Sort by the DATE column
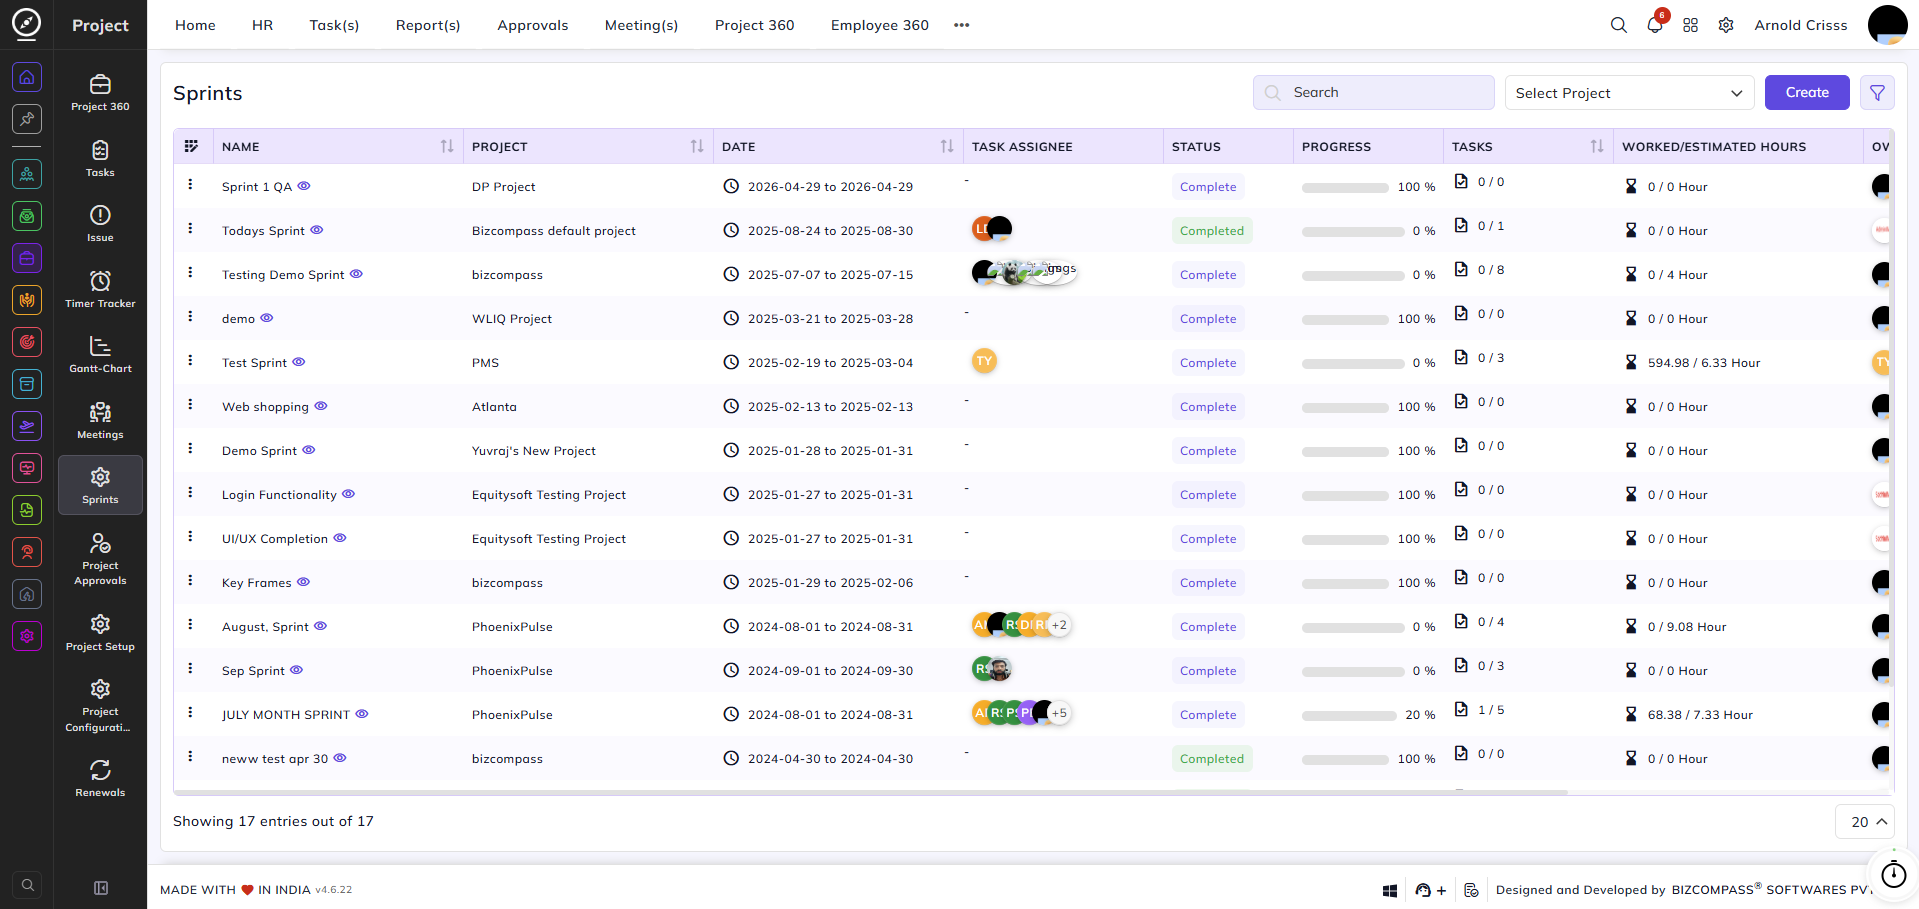This screenshot has height=909, width=1919. coord(947,146)
